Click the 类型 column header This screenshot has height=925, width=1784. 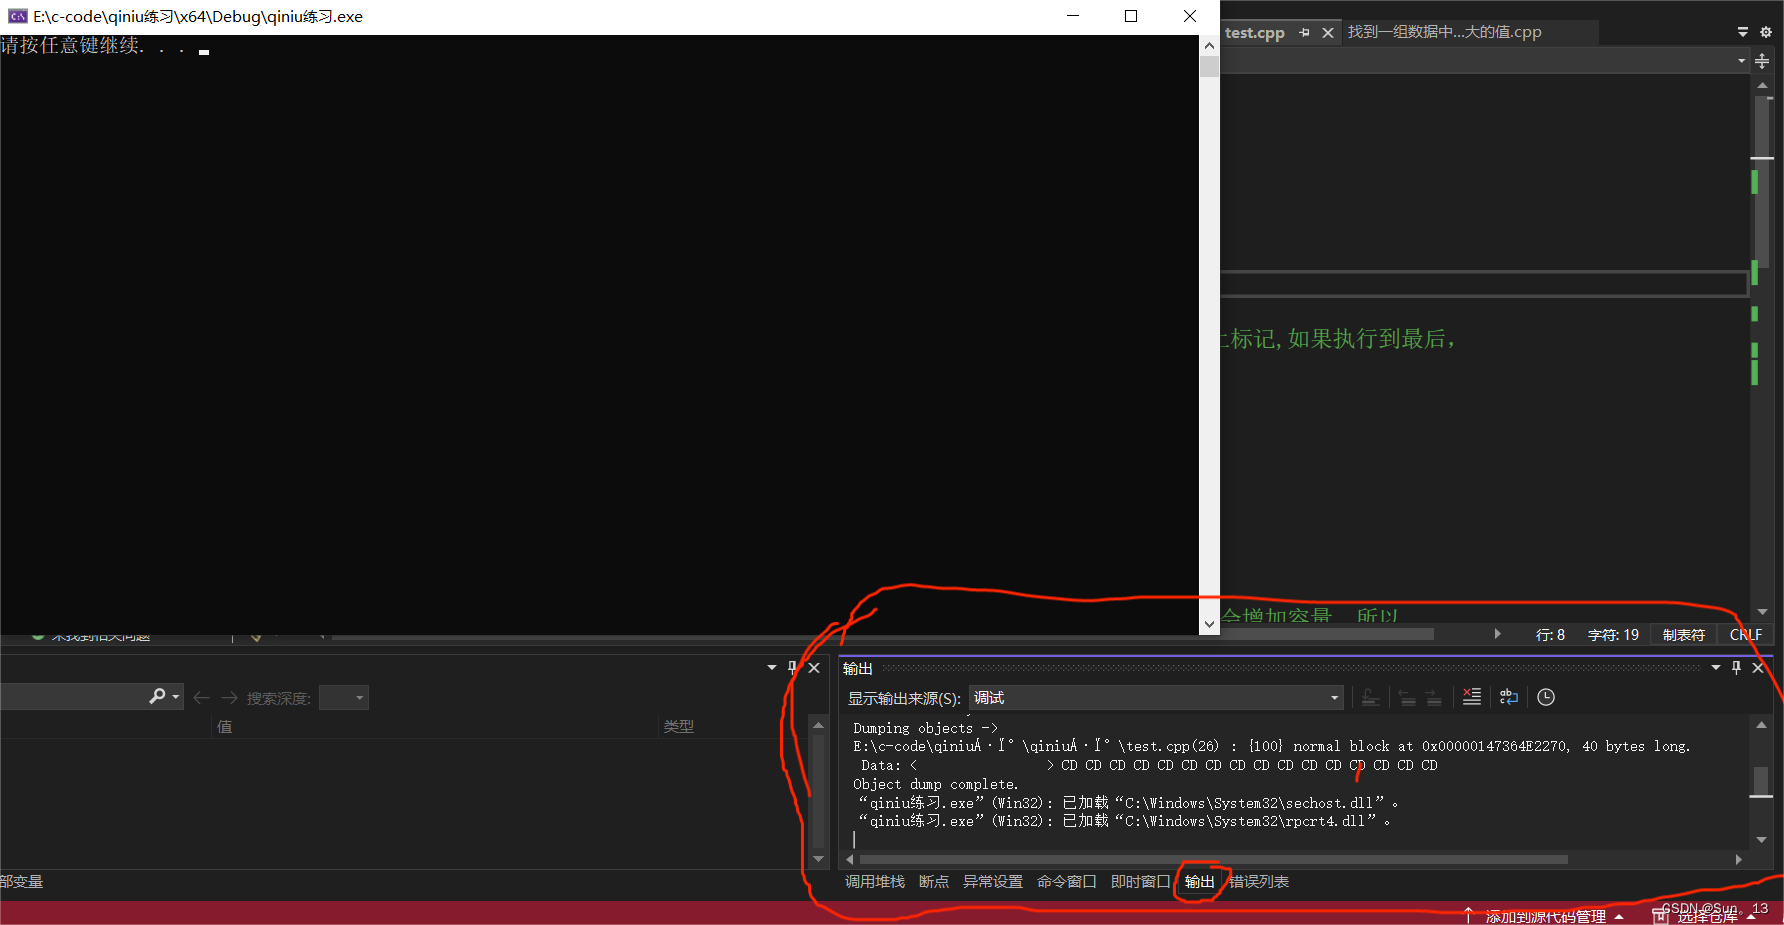click(x=679, y=726)
